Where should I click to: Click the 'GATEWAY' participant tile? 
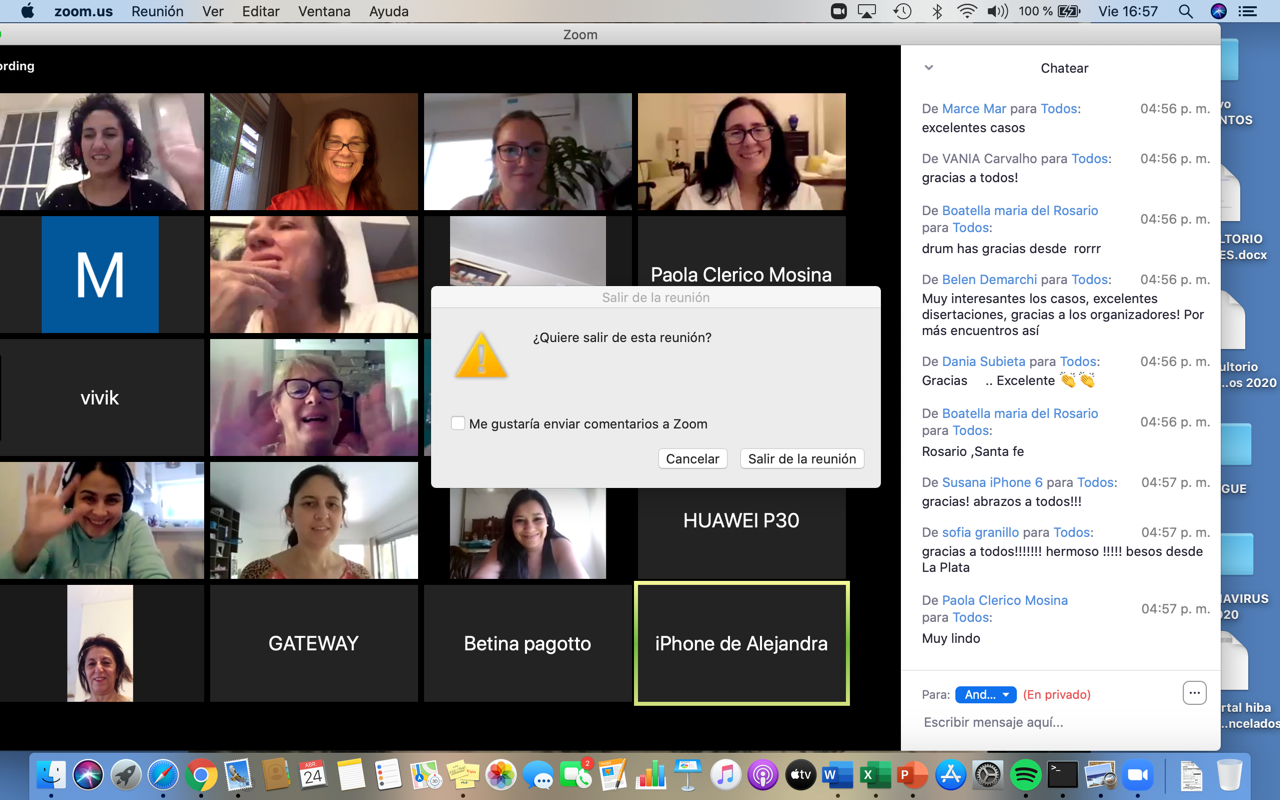point(313,643)
